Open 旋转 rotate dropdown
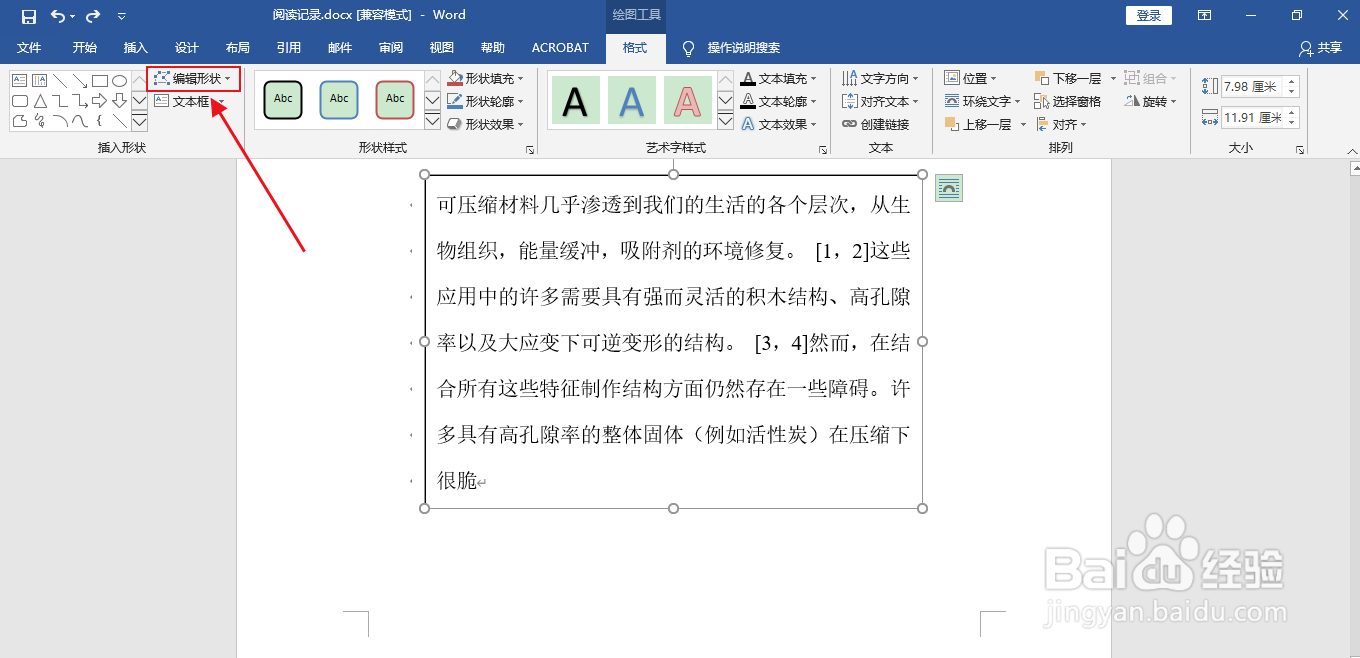 [x=1150, y=101]
